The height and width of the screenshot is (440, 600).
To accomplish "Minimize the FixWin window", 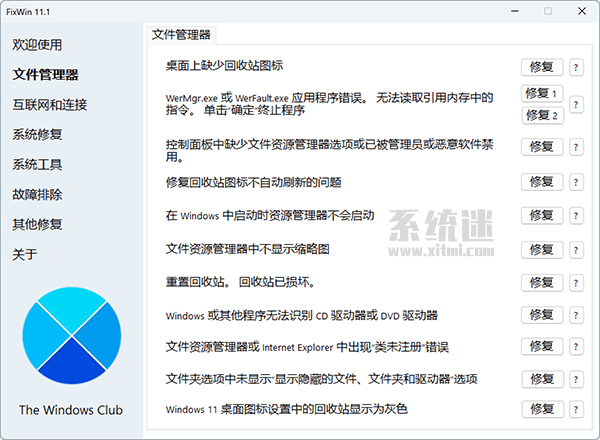I will click(x=515, y=11).
